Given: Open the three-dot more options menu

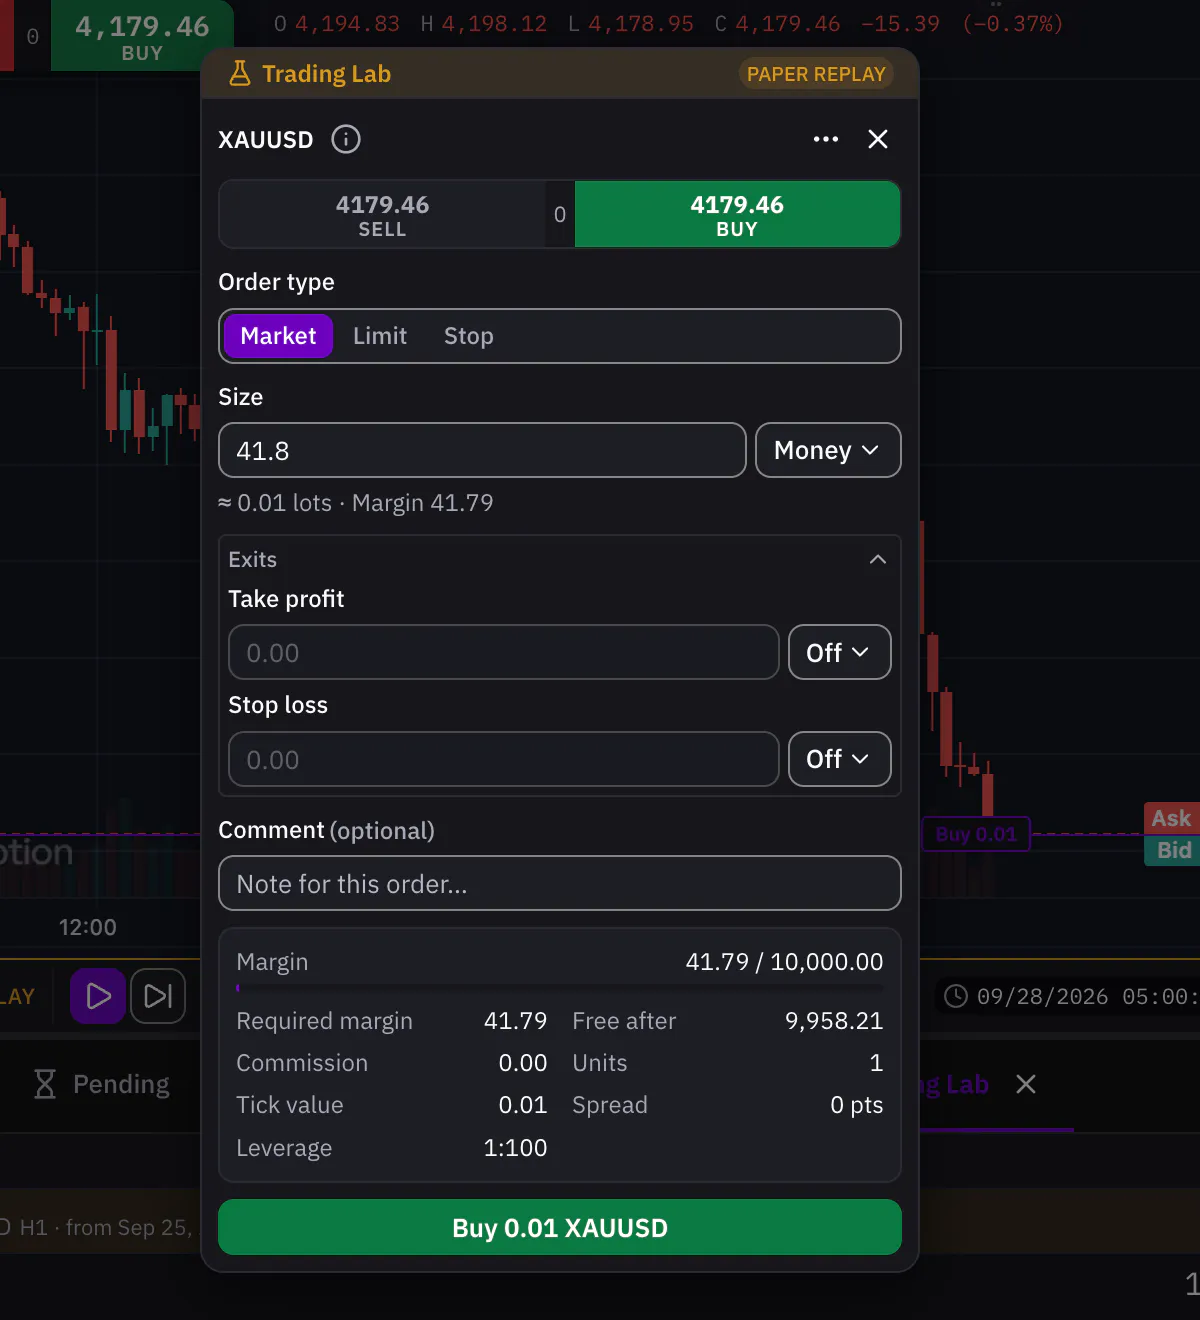Looking at the screenshot, I should (x=826, y=139).
